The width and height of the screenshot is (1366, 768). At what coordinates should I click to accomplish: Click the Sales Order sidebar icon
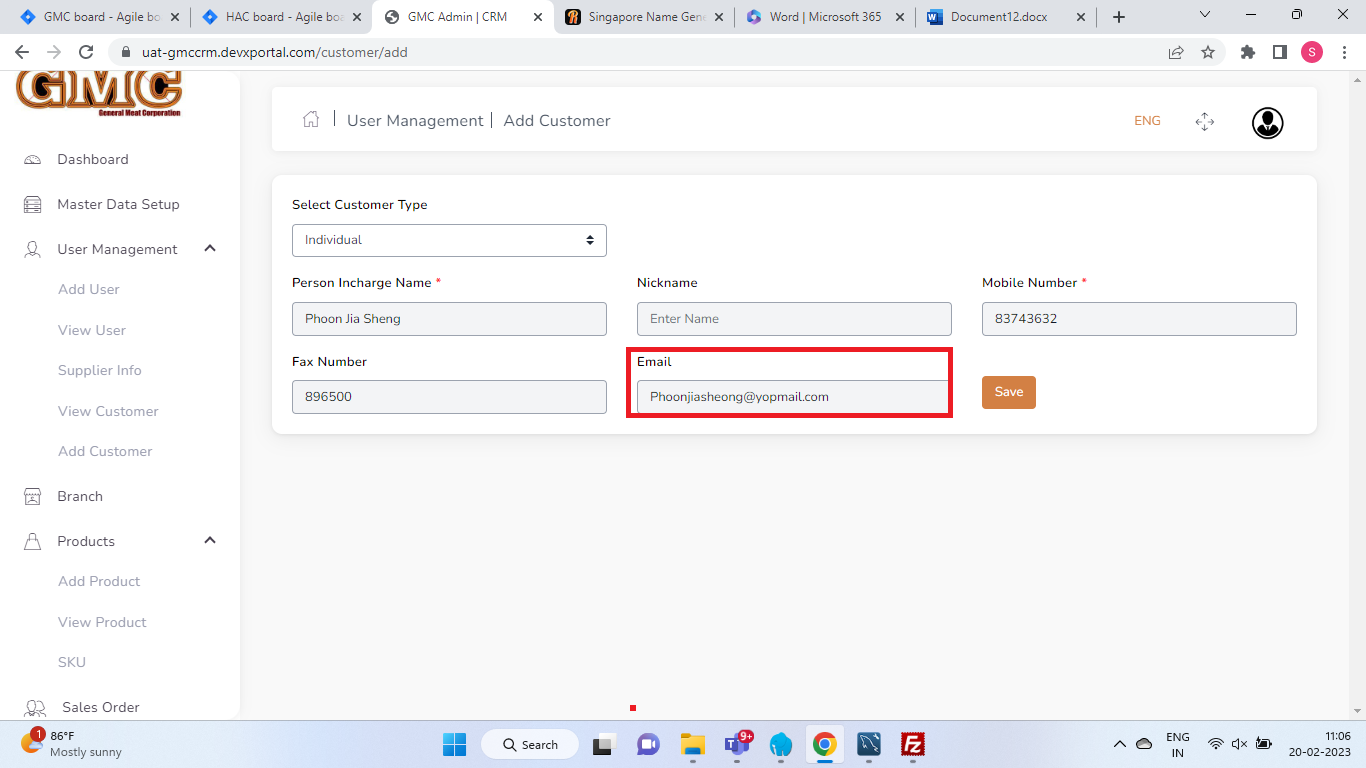(x=35, y=708)
